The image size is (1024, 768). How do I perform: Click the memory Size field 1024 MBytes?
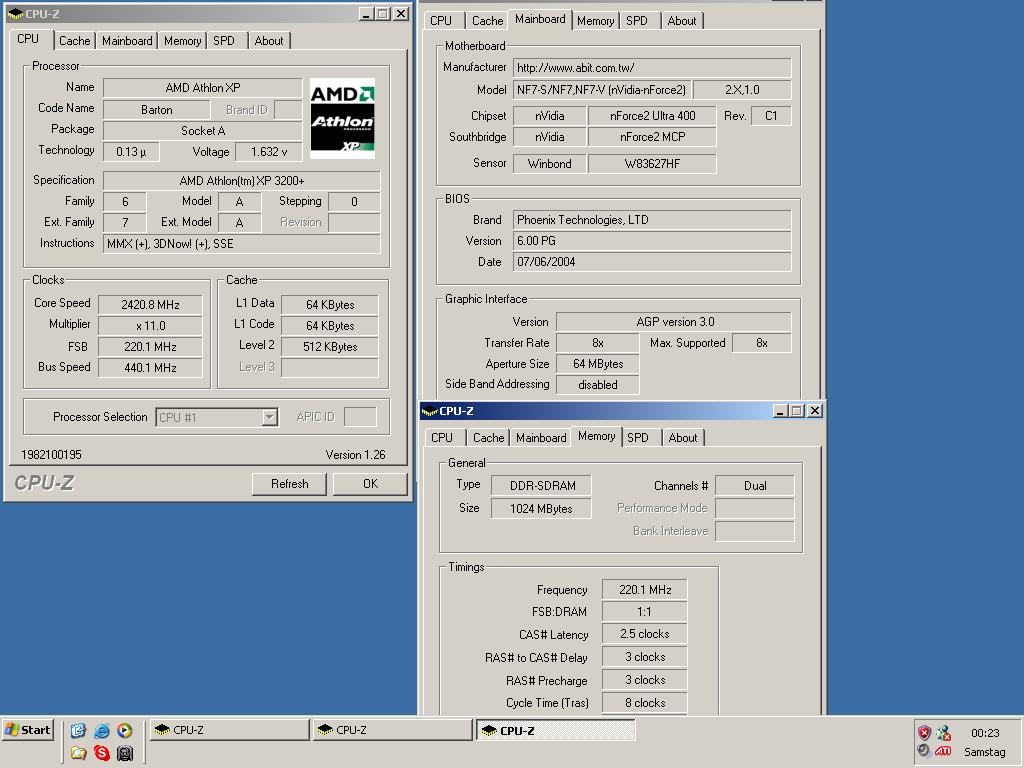[541, 509]
